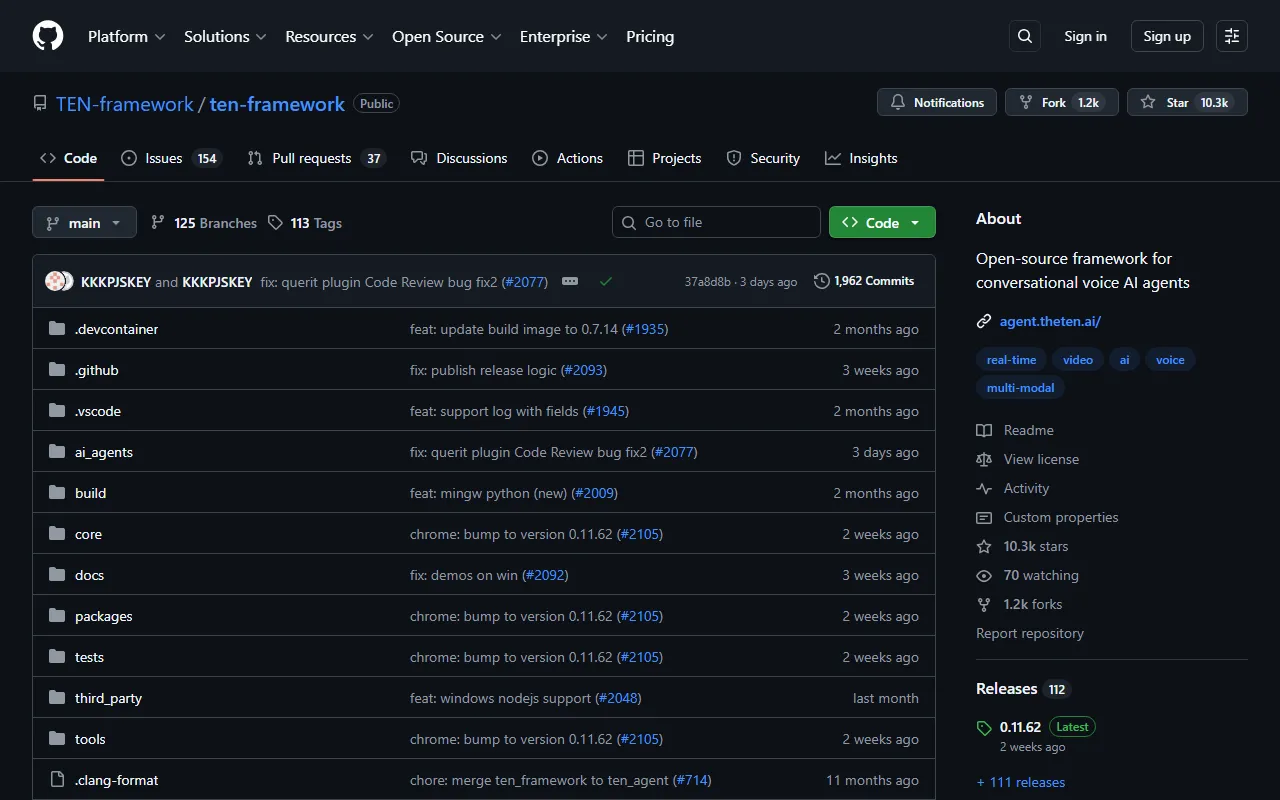This screenshot has height=800, width=1280.
Task: Click the search magnifier icon
Action: [x=1025, y=36]
